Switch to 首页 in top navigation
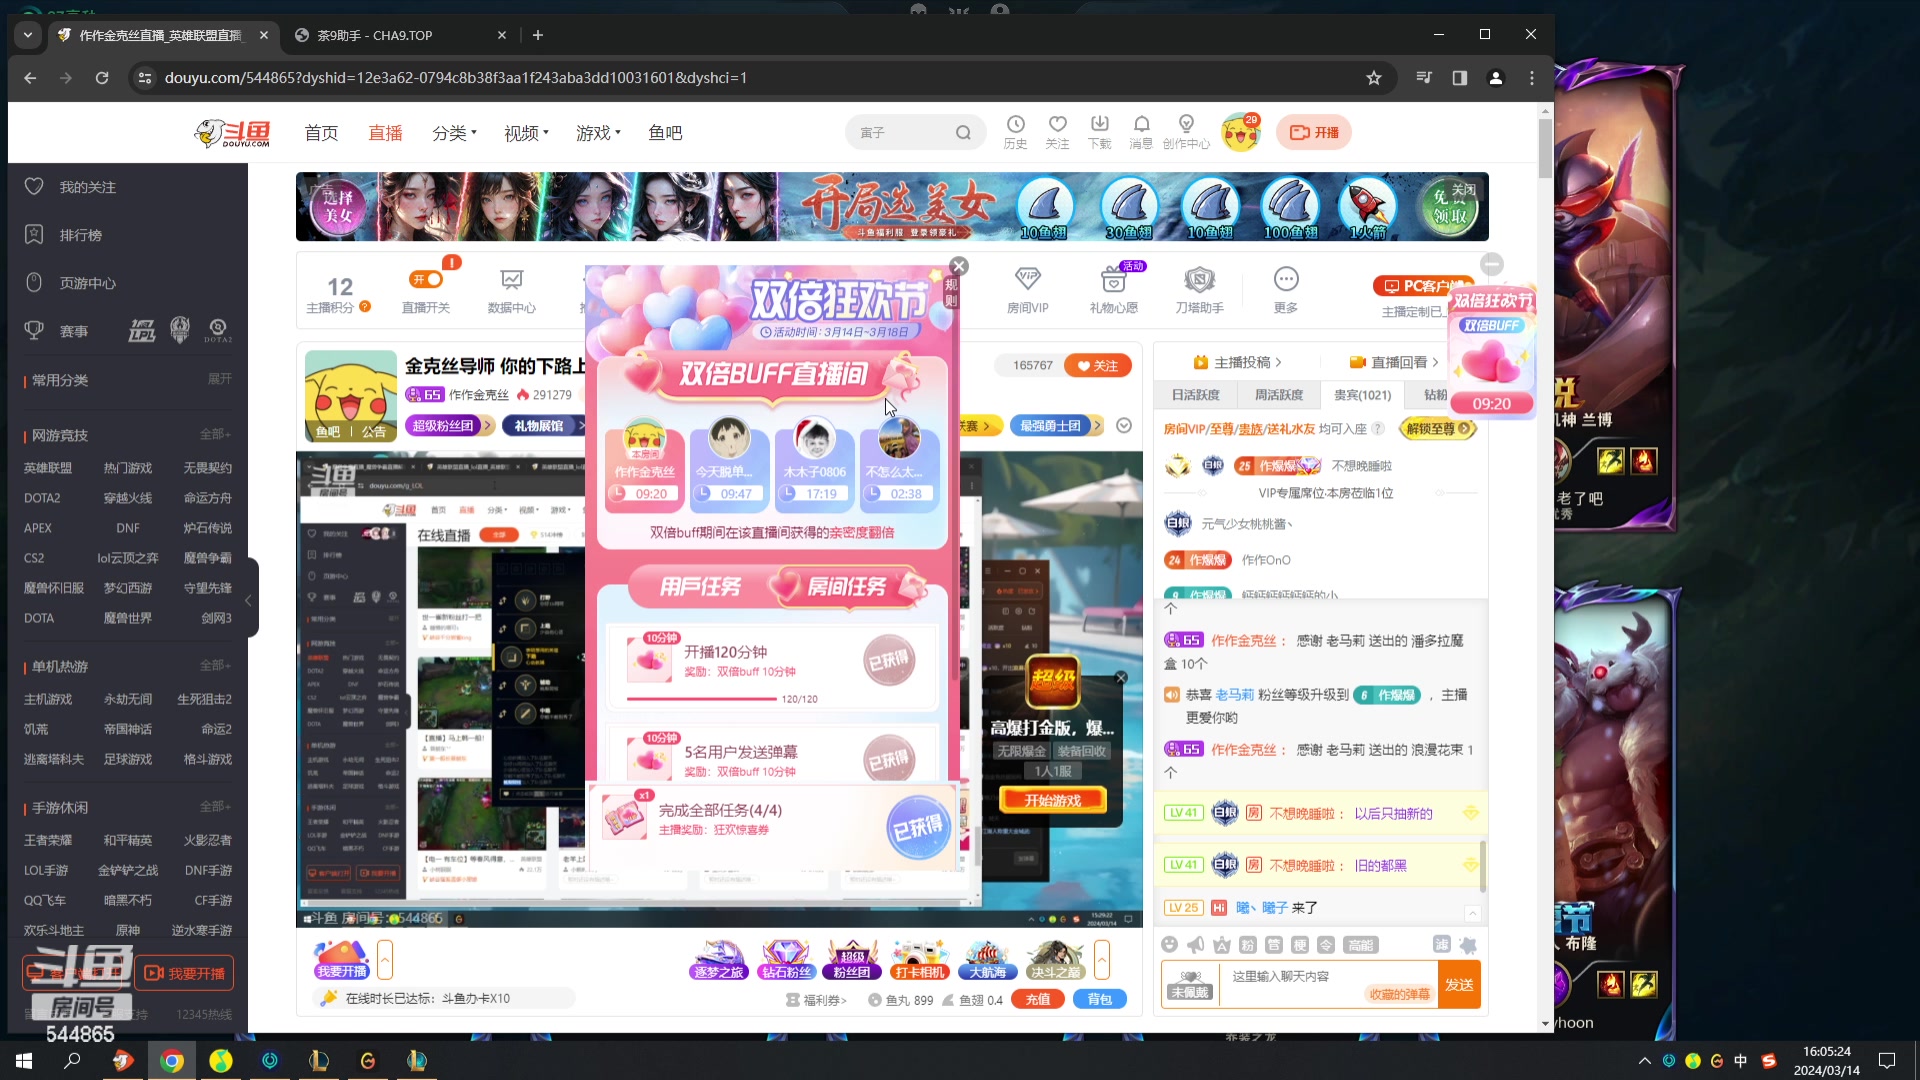Screen dimensions: 1920x1080 [x=321, y=133]
